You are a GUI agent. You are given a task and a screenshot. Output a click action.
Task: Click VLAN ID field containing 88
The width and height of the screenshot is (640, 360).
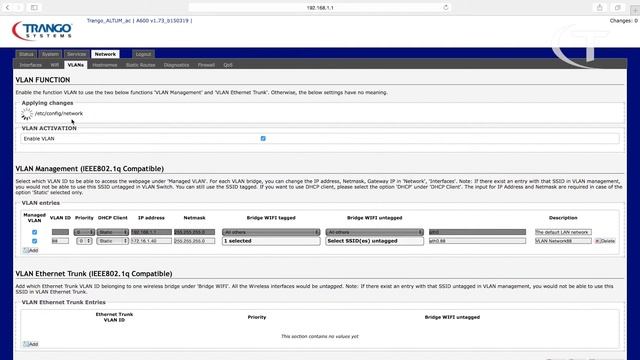pyautogui.click(x=60, y=241)
